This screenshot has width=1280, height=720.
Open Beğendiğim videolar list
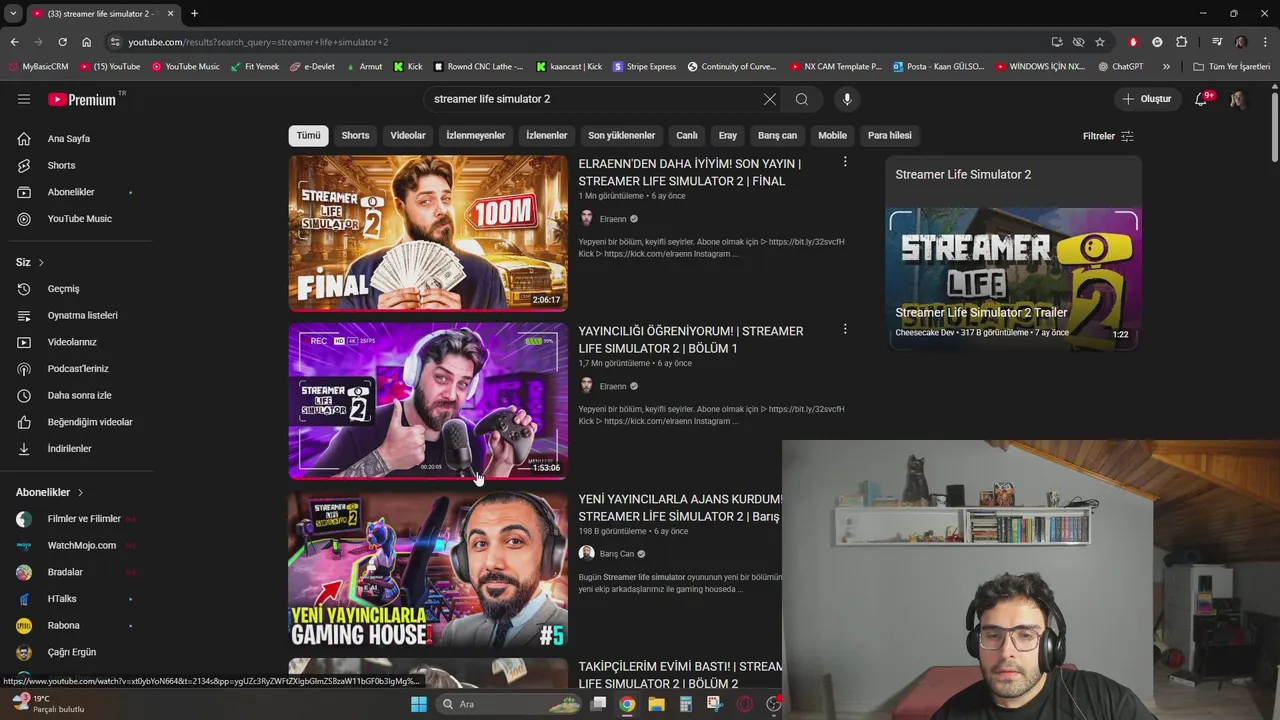pyautogui.click(x=90, y=422)
